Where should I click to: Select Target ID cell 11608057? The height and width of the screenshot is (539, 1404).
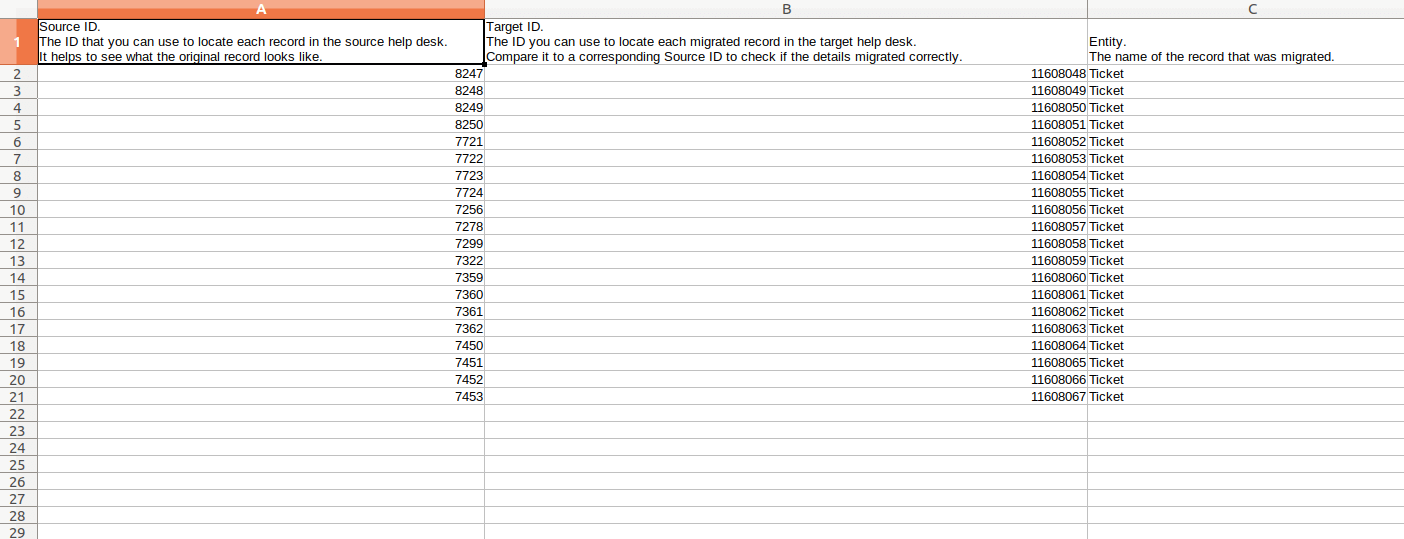click(x=786, y=227)
